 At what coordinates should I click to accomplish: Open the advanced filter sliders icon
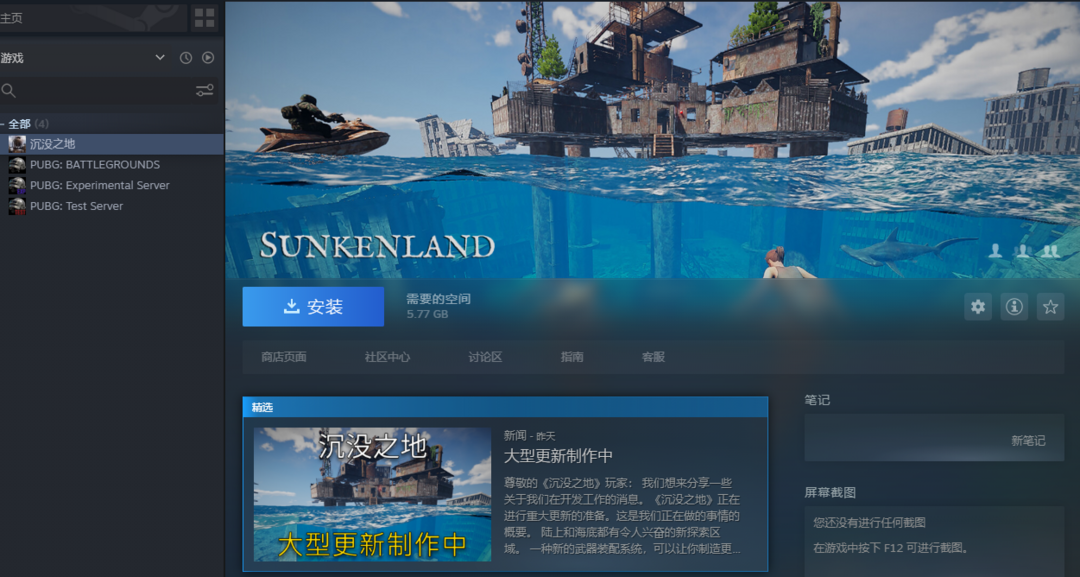[205, 90]
